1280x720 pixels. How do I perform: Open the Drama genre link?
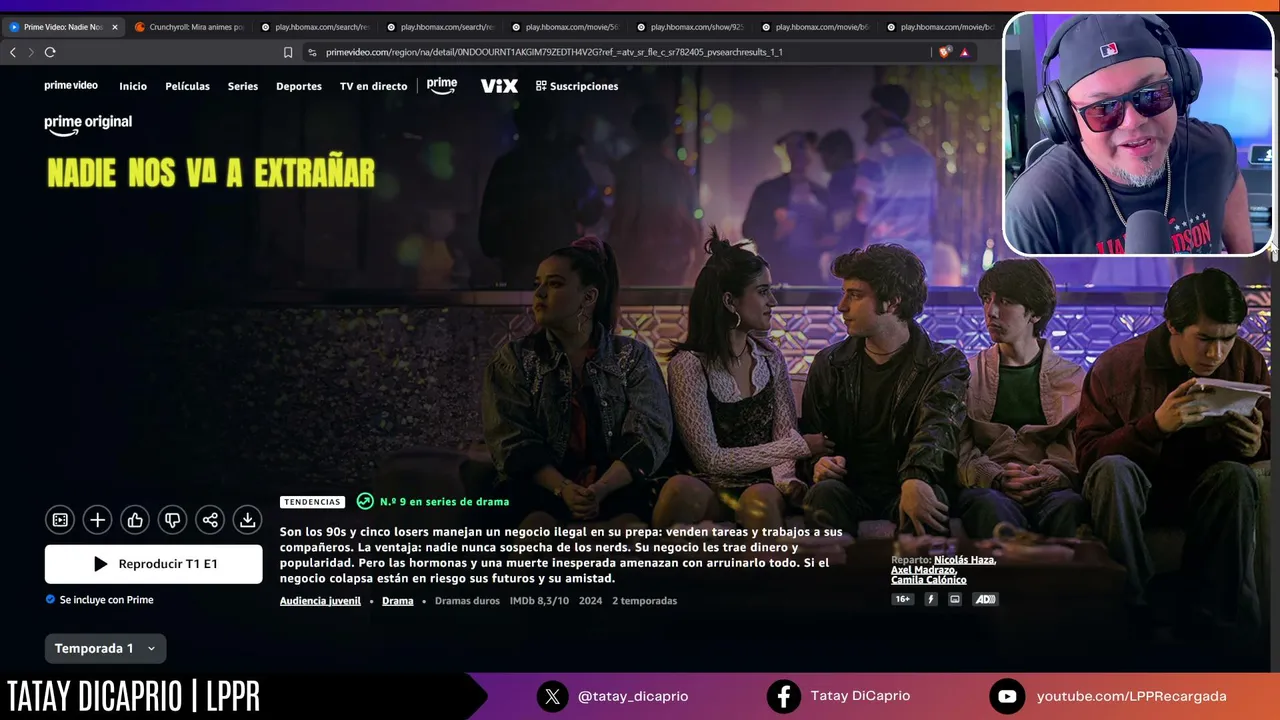pyautogui.click(x=397, y=601)
